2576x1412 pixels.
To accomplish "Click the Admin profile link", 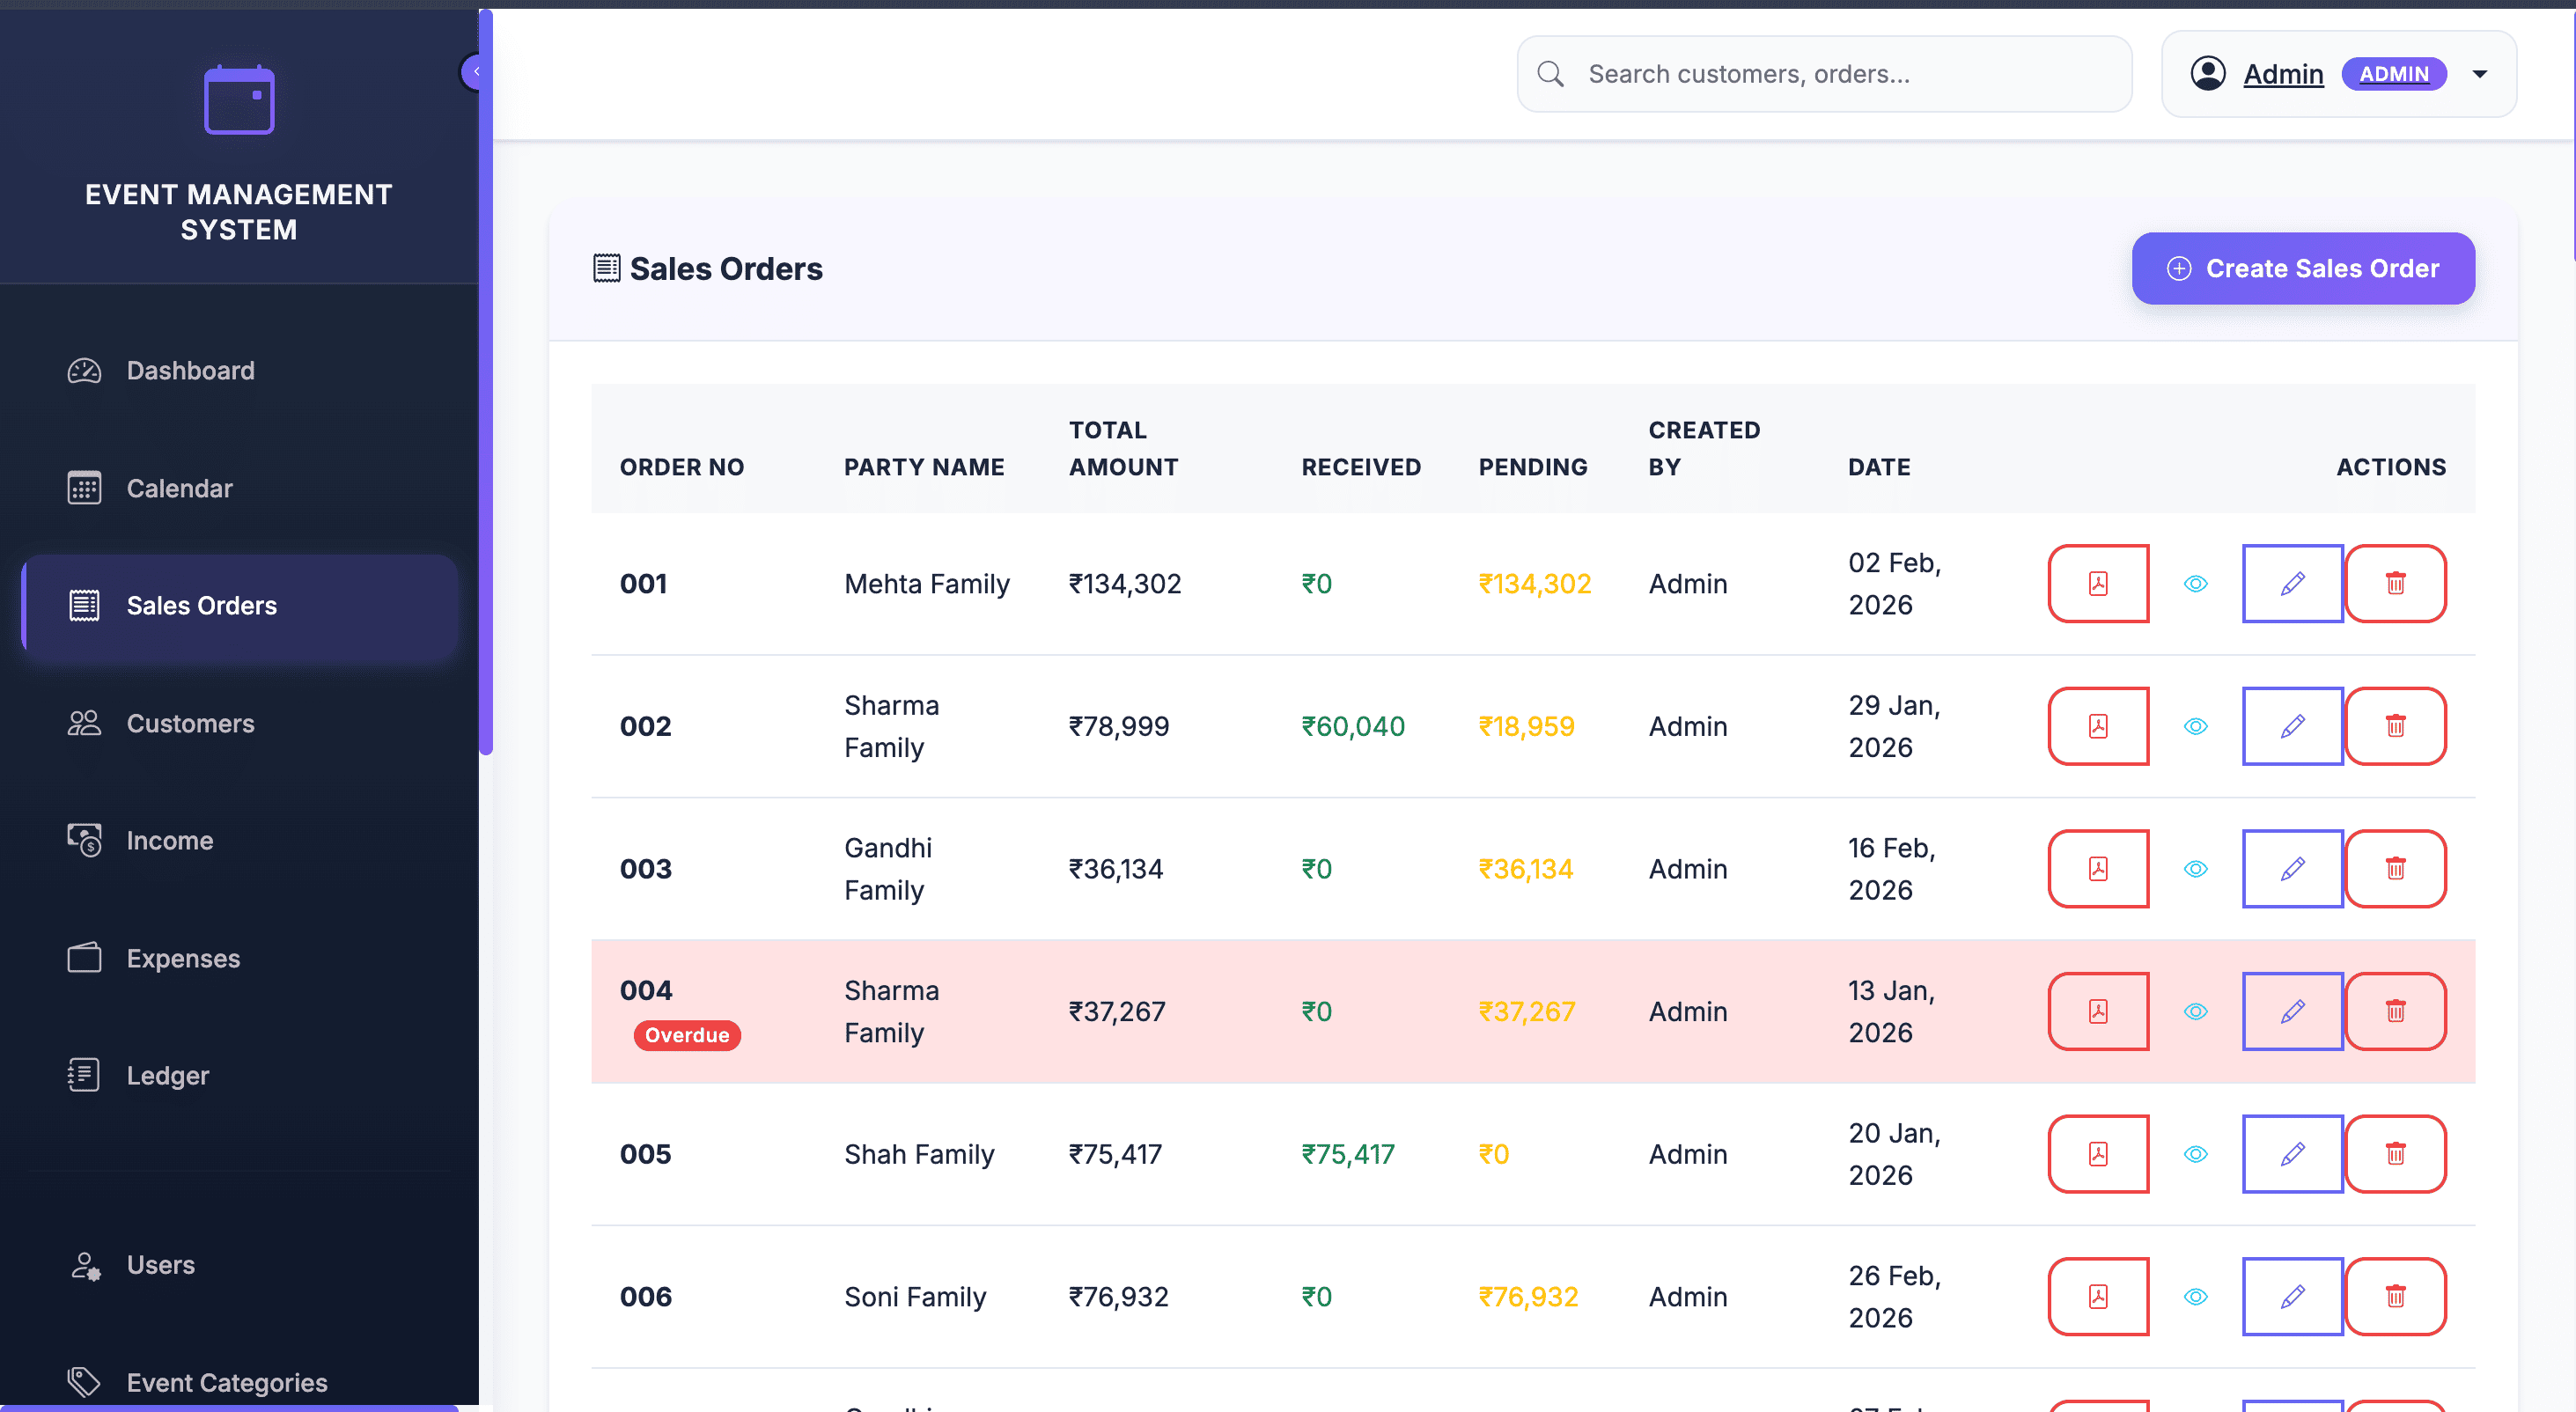I will coord(2282,74).
